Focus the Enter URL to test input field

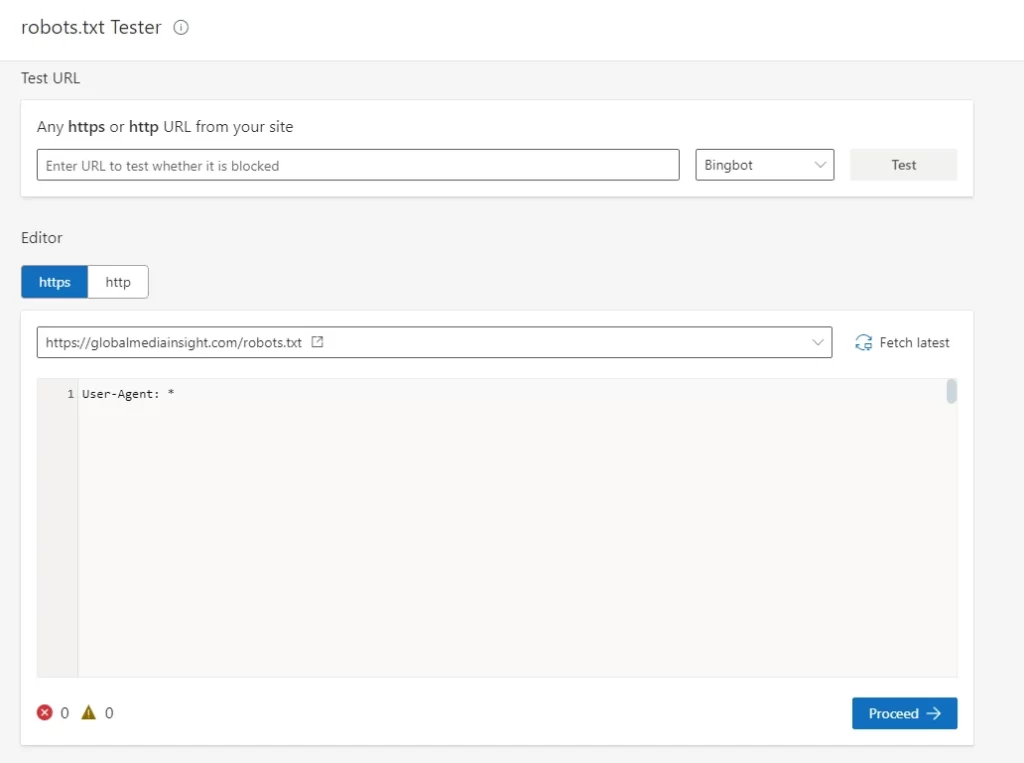[x=358, y=165]
